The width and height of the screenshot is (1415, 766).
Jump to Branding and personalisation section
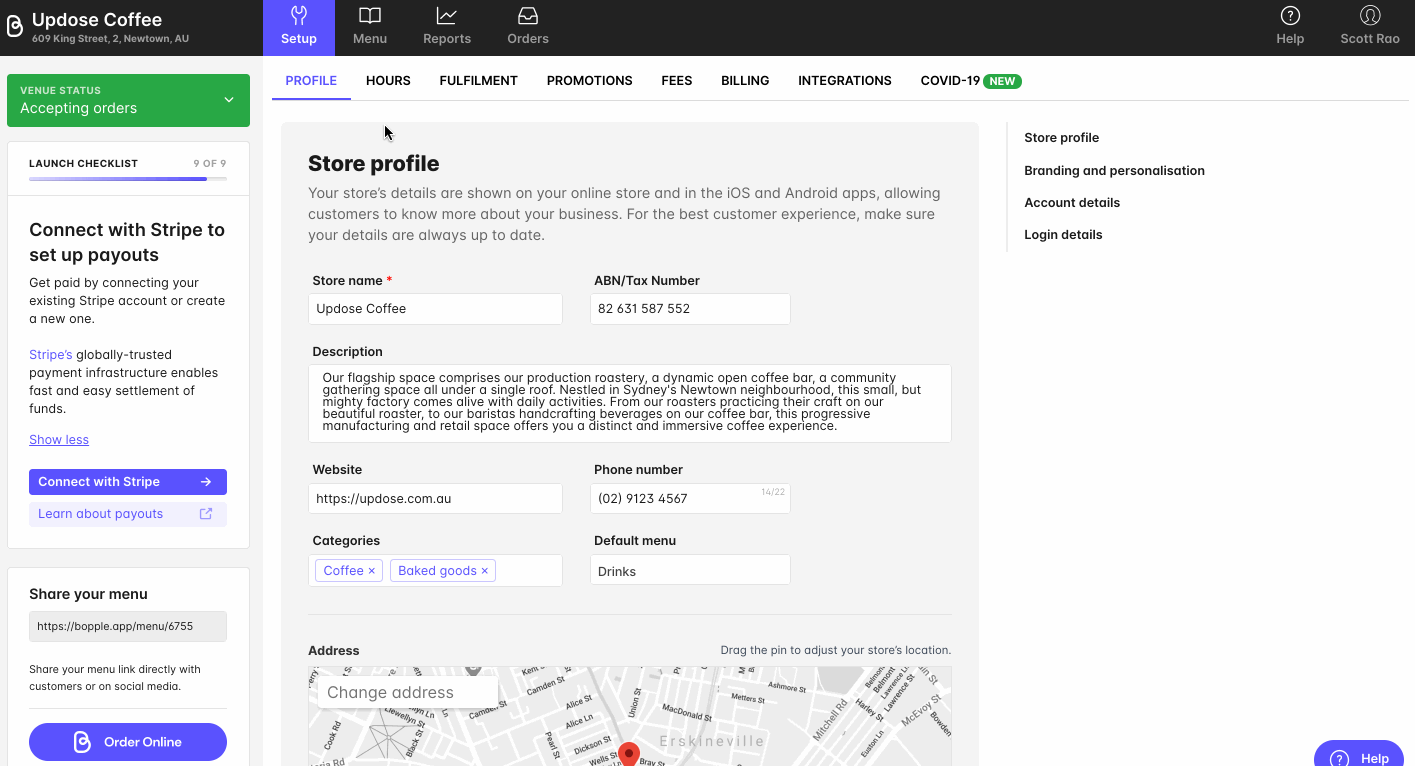pyautogui.click(x=1114, y=171)
